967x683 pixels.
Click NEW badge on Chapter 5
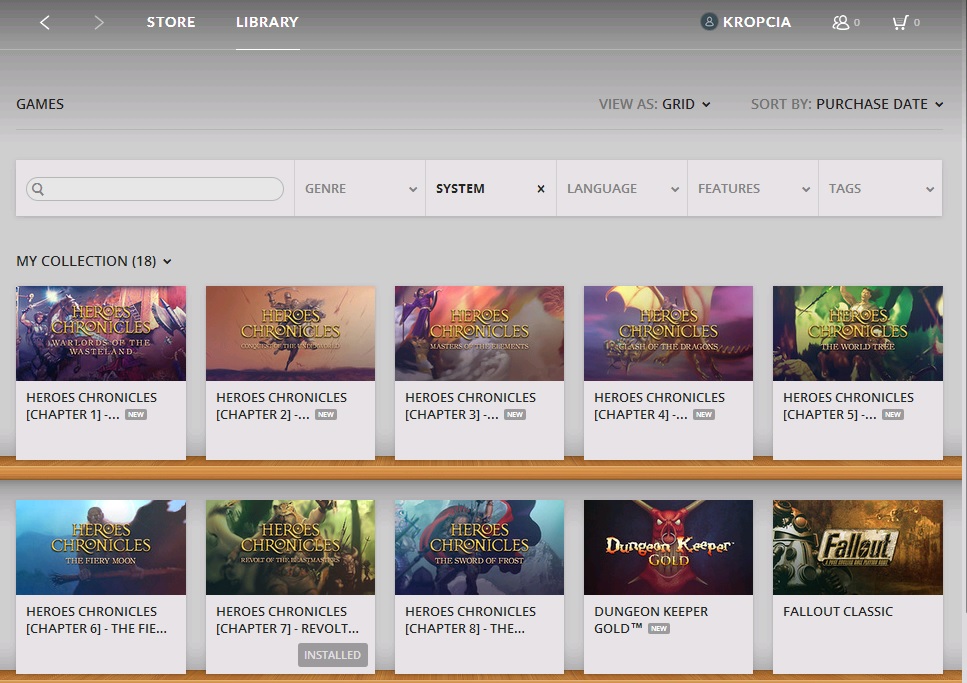[x=892, y=415]
